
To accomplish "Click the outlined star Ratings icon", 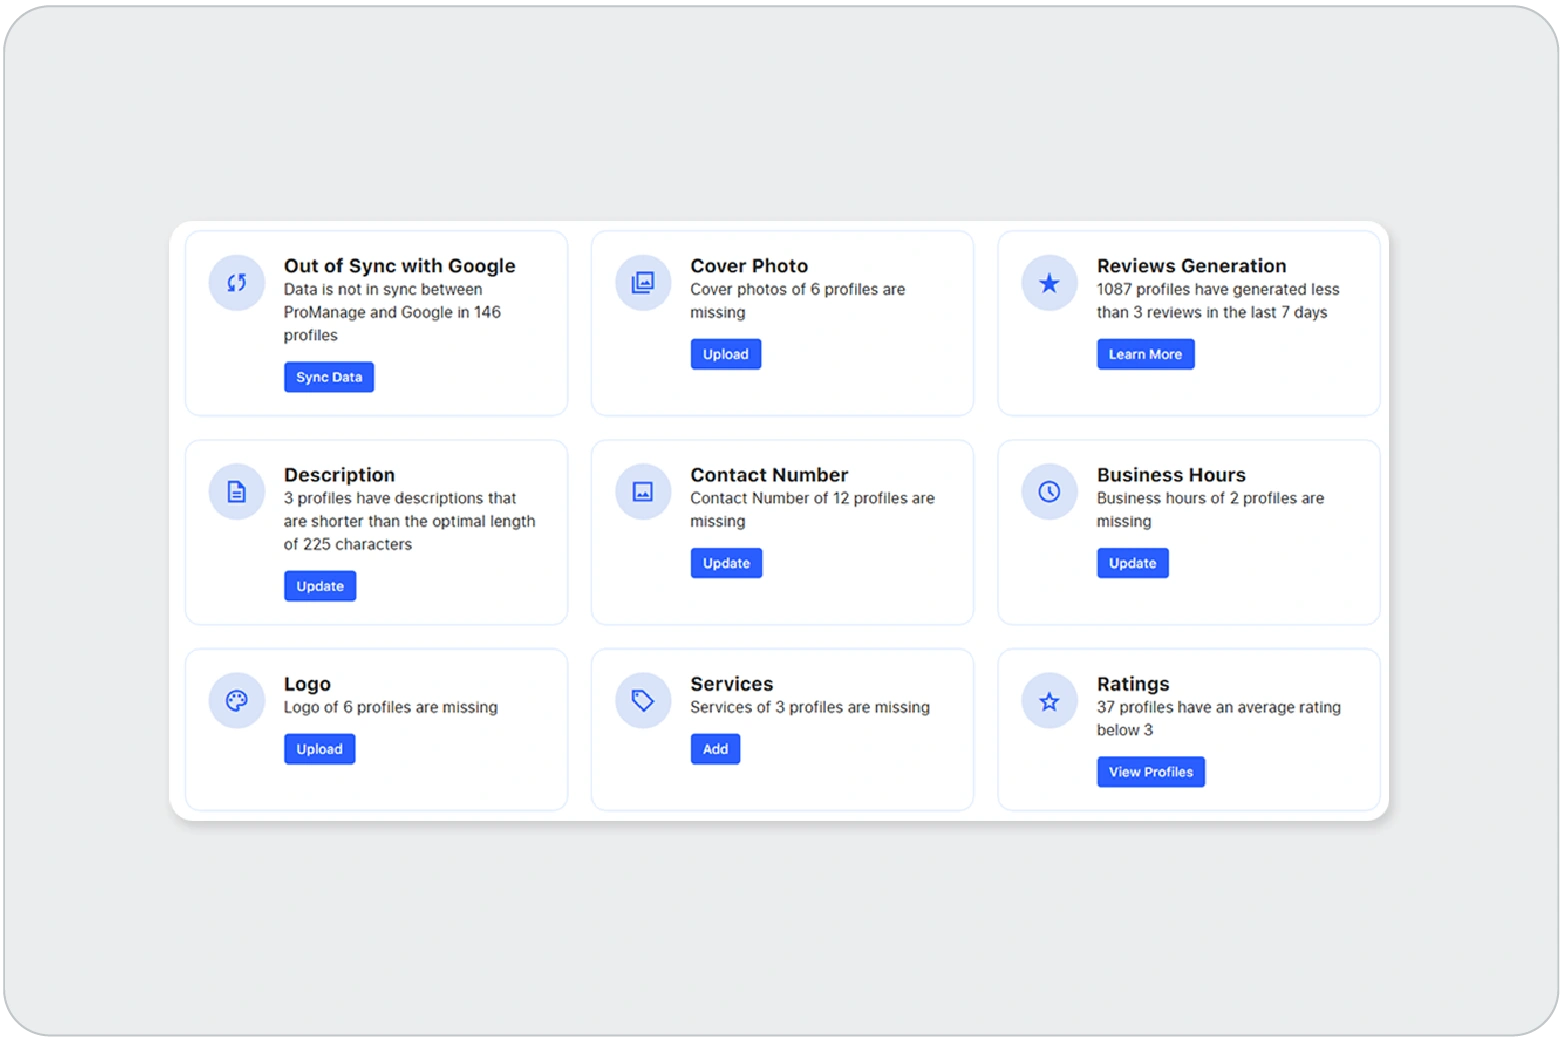I will [x=1049, y=701].
